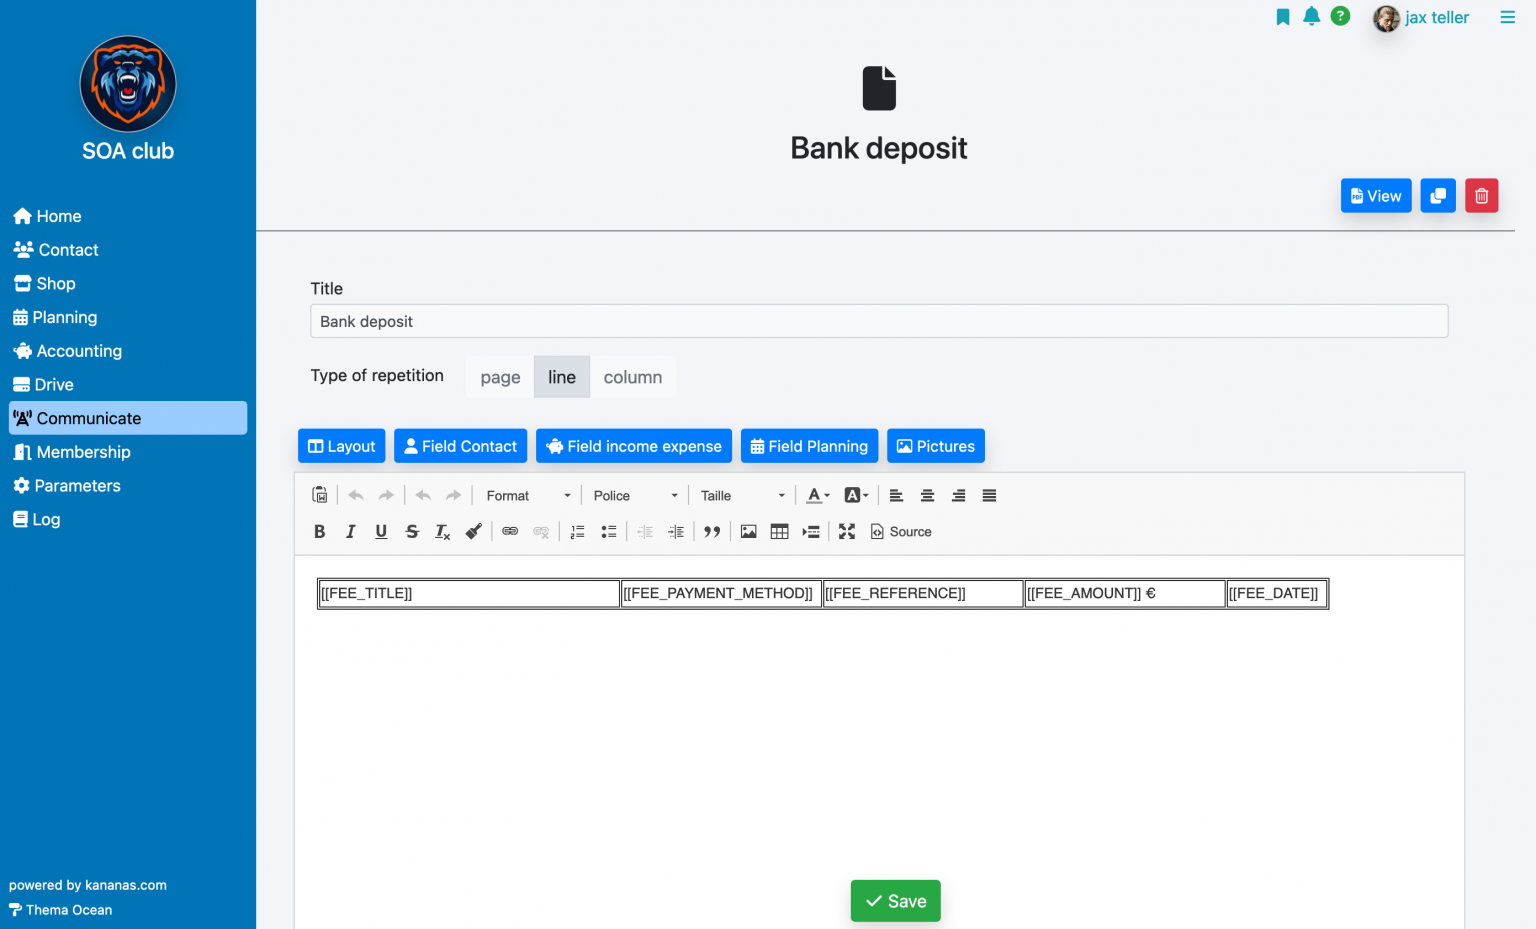Insert a block quote

pyautogui.click(x=712, y=532)
